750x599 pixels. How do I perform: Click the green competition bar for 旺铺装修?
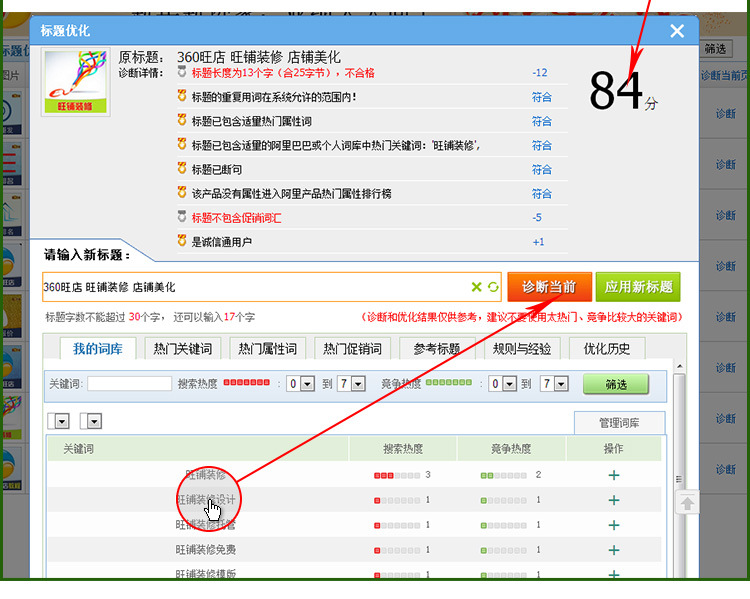[503, 476]
